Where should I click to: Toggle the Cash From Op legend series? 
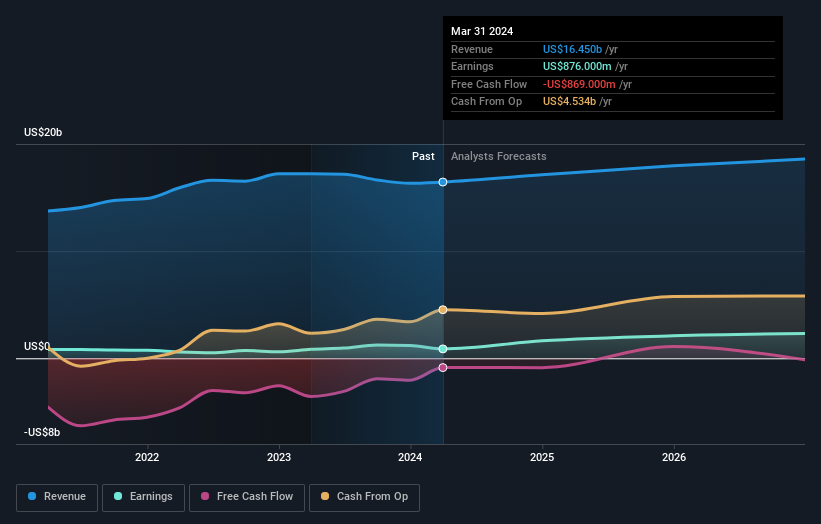(x=364, y=497)
